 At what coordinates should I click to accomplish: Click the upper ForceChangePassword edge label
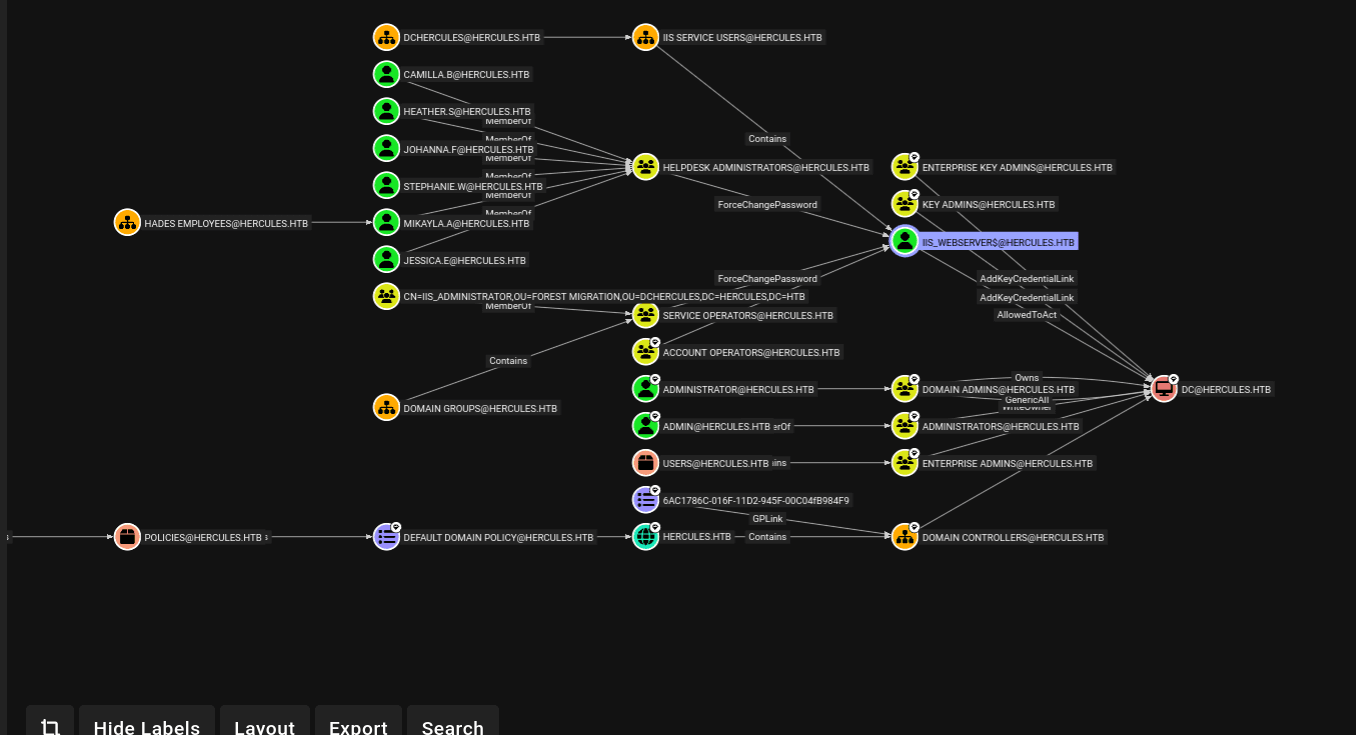767,204
